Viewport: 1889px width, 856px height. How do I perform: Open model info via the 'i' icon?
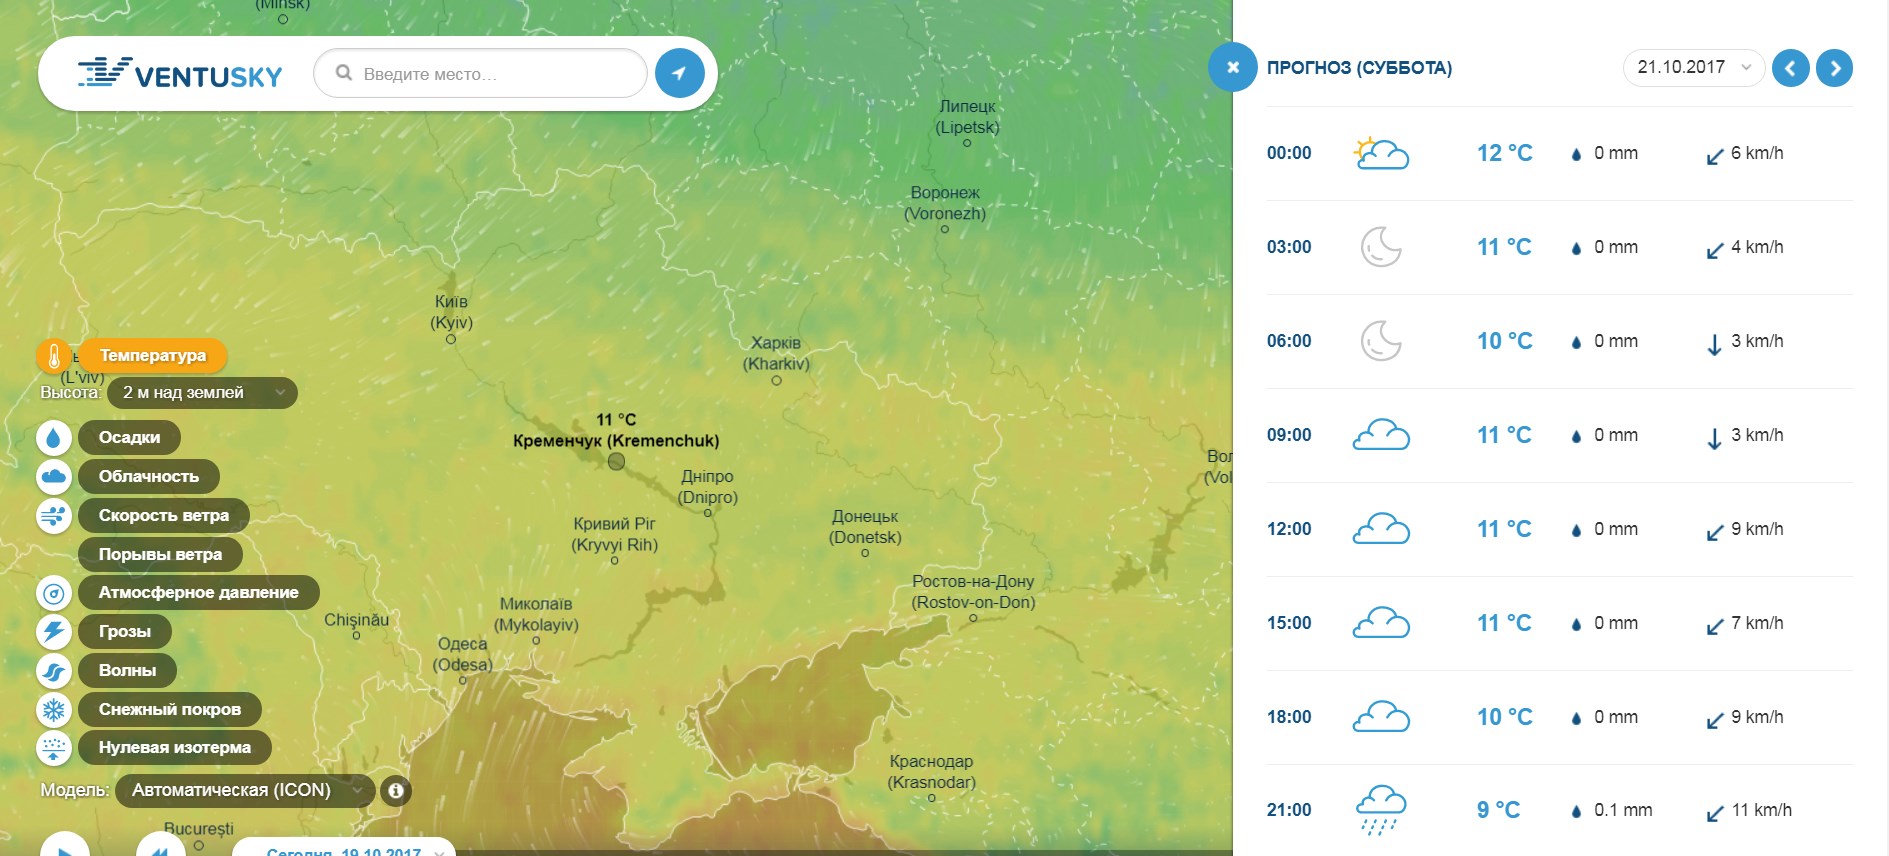pyautogui.click(x=396, y=791)
